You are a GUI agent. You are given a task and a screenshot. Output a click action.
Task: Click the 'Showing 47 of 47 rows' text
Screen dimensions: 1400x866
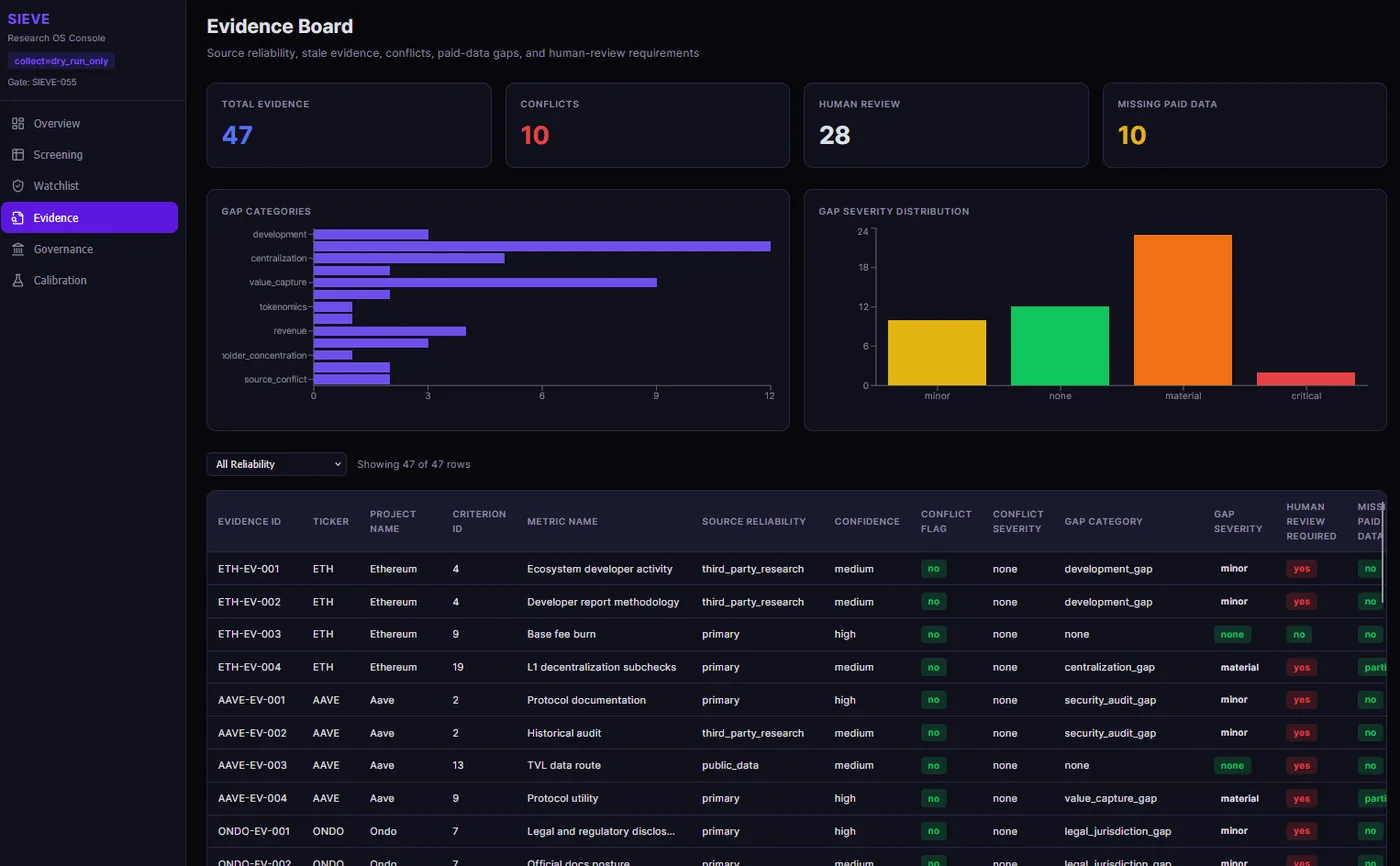tap(413, 464)
